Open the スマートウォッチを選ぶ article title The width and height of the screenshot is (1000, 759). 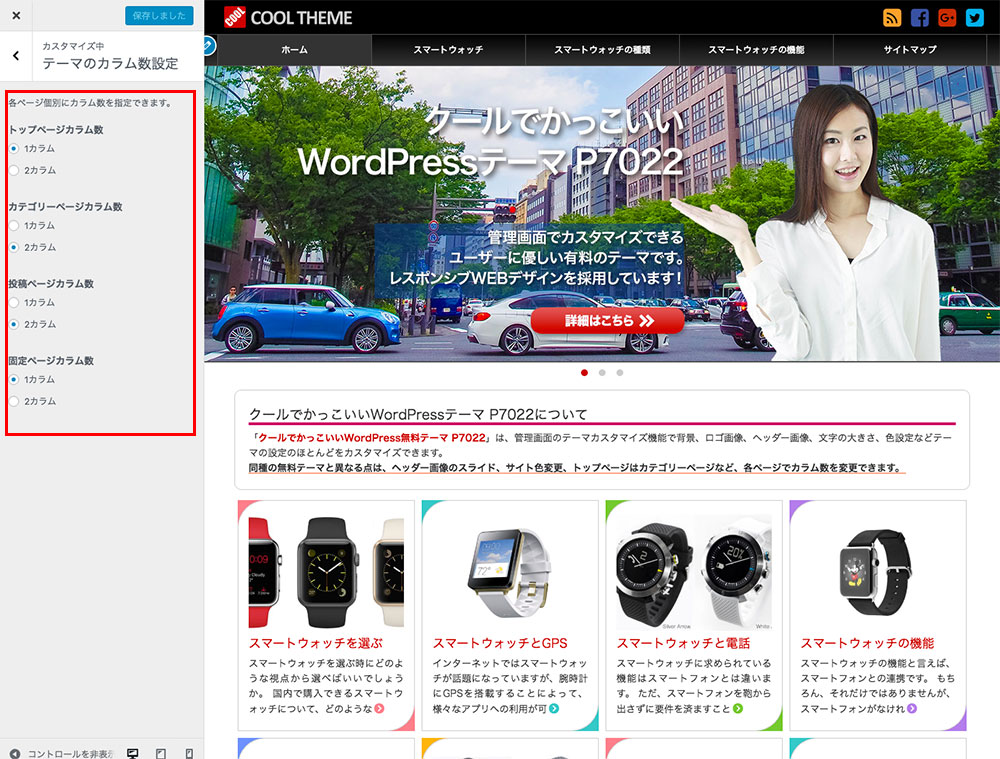316,643
